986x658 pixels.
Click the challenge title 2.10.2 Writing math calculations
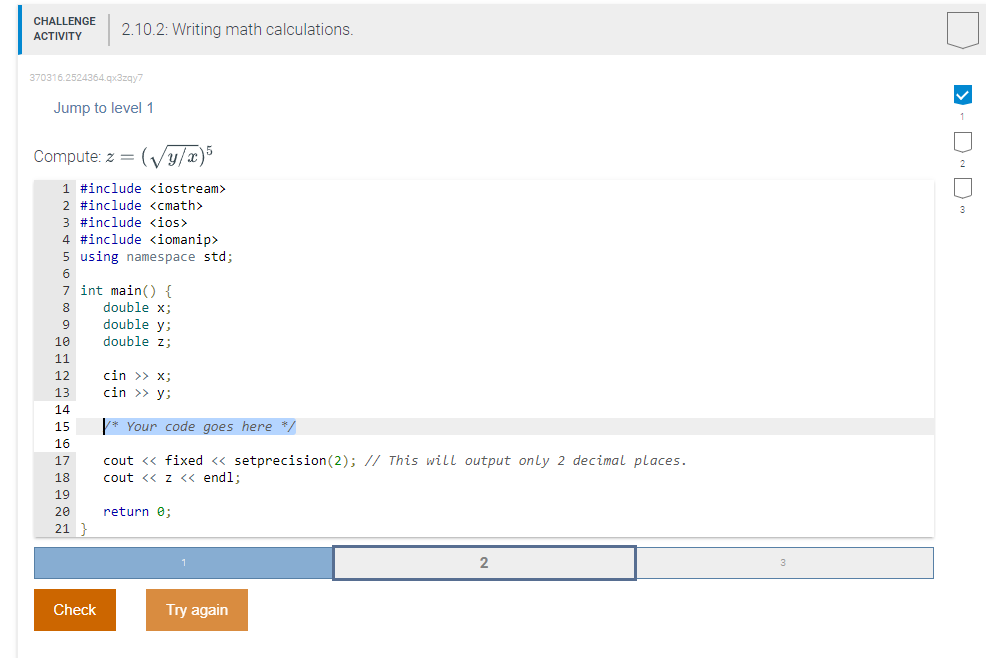tap(236, 29)
